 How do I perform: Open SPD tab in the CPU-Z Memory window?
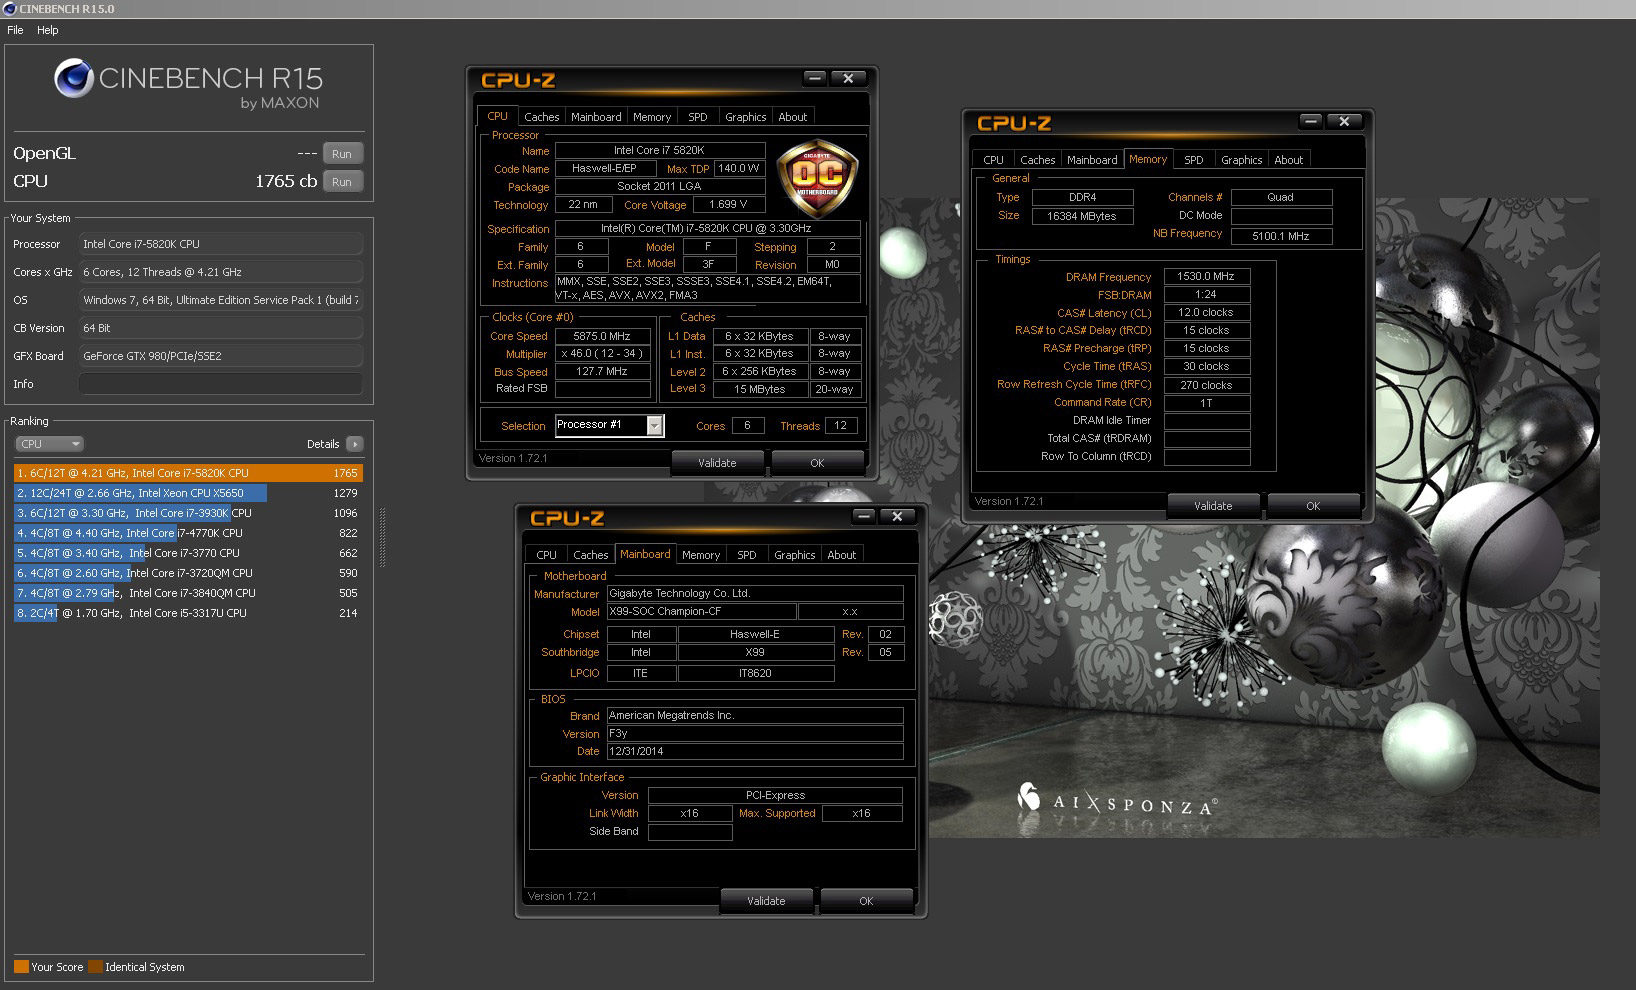(1194, 160)
